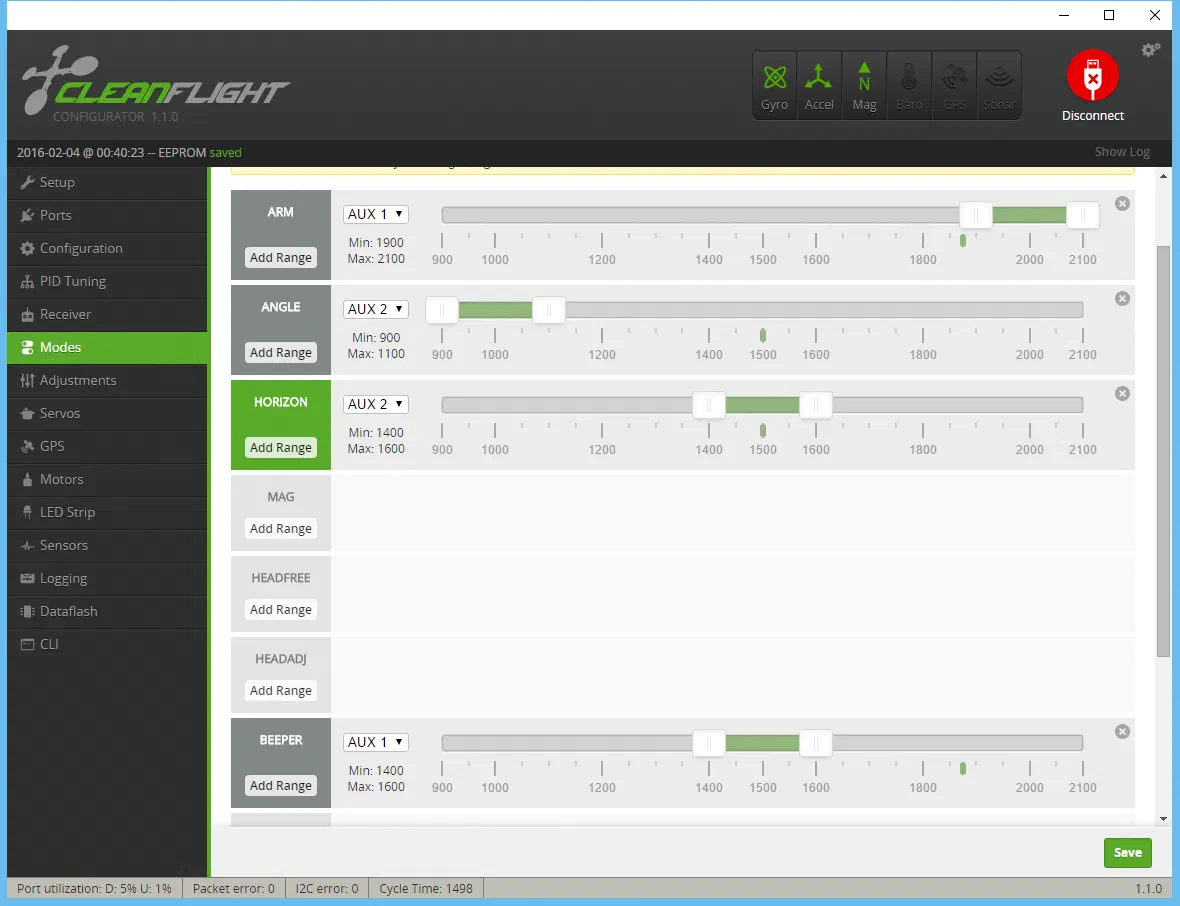Click the Baro sensor status icon

909,85
